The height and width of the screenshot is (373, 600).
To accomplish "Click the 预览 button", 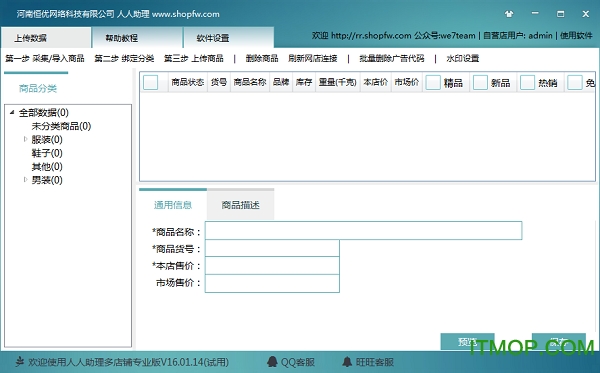I will 468,341.
